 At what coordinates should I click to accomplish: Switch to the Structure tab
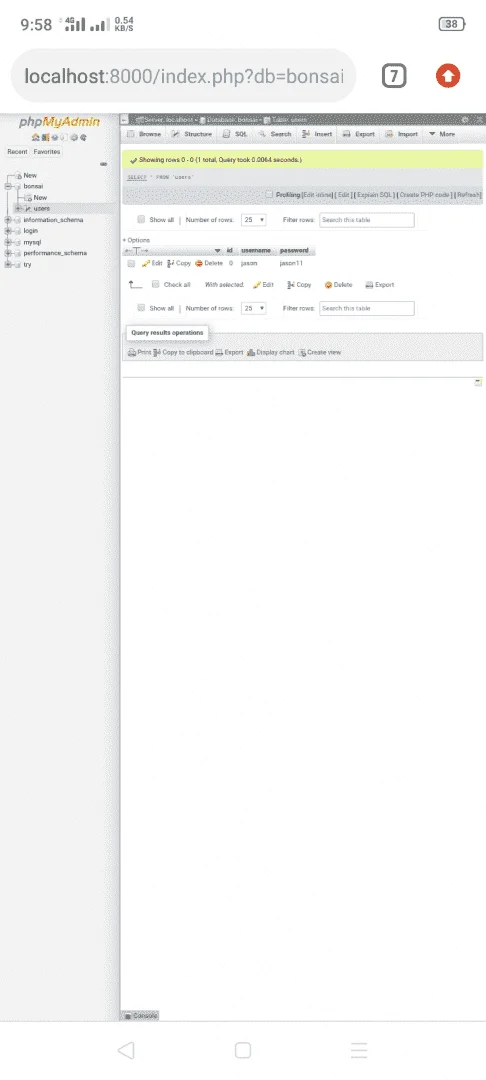[x=191, y=134]
